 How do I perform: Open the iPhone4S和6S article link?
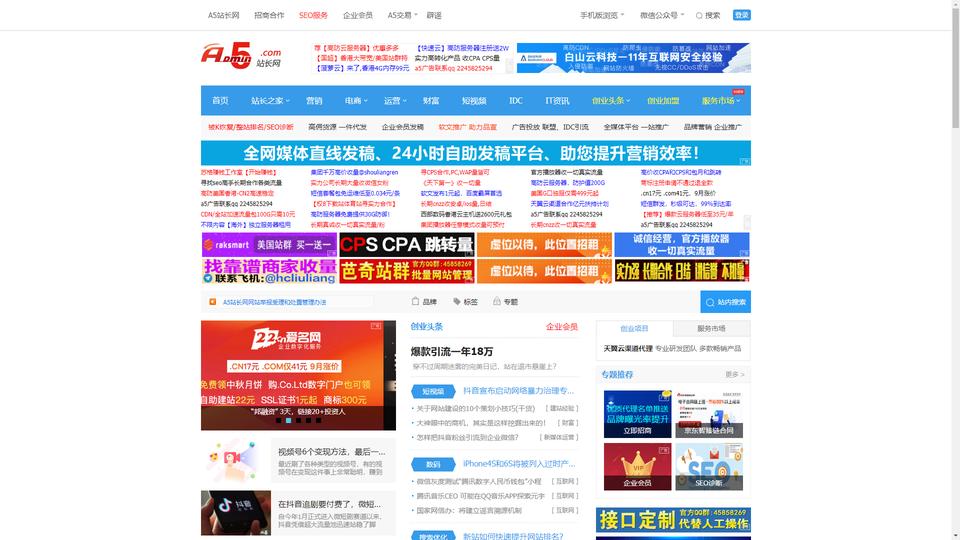pyautogui.click(x=519, y=464)
